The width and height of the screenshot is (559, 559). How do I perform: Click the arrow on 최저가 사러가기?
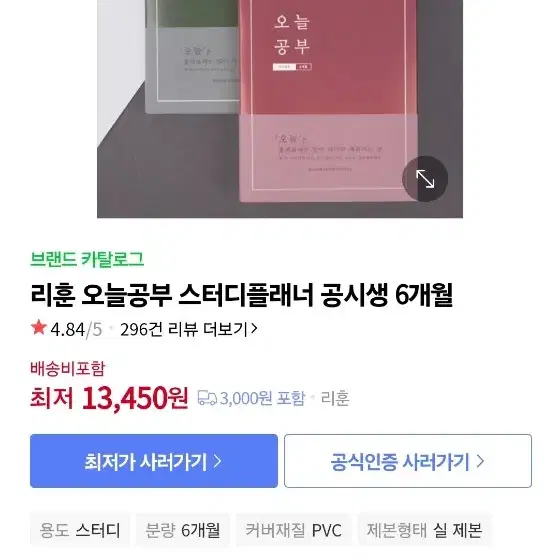(x=217, y=461)
